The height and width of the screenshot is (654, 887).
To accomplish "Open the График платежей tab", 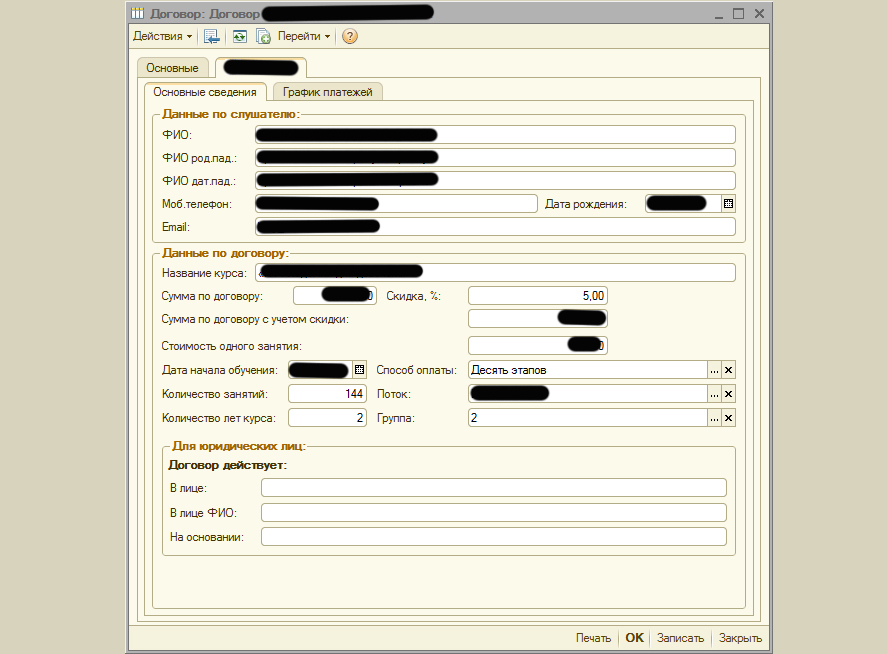I will 327,92.
